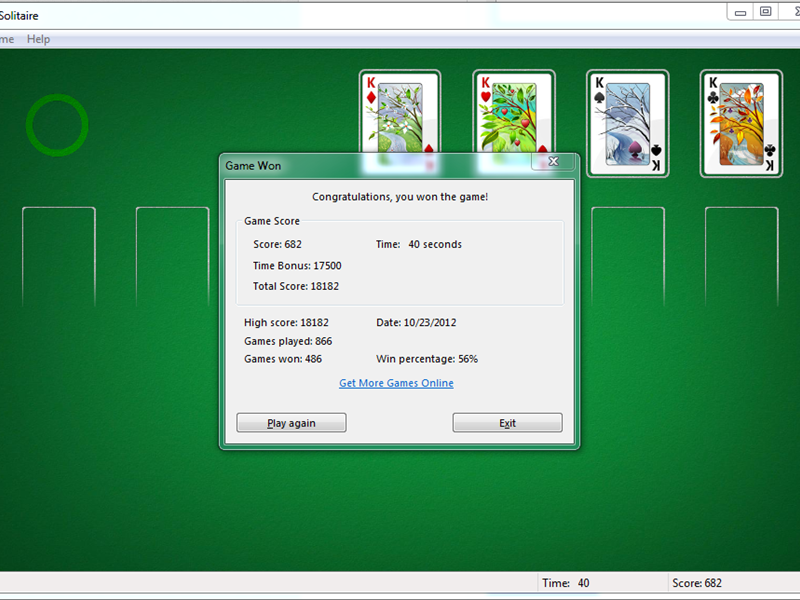
Task: Click the green circle empty stock pile
Action: point(57,125)
